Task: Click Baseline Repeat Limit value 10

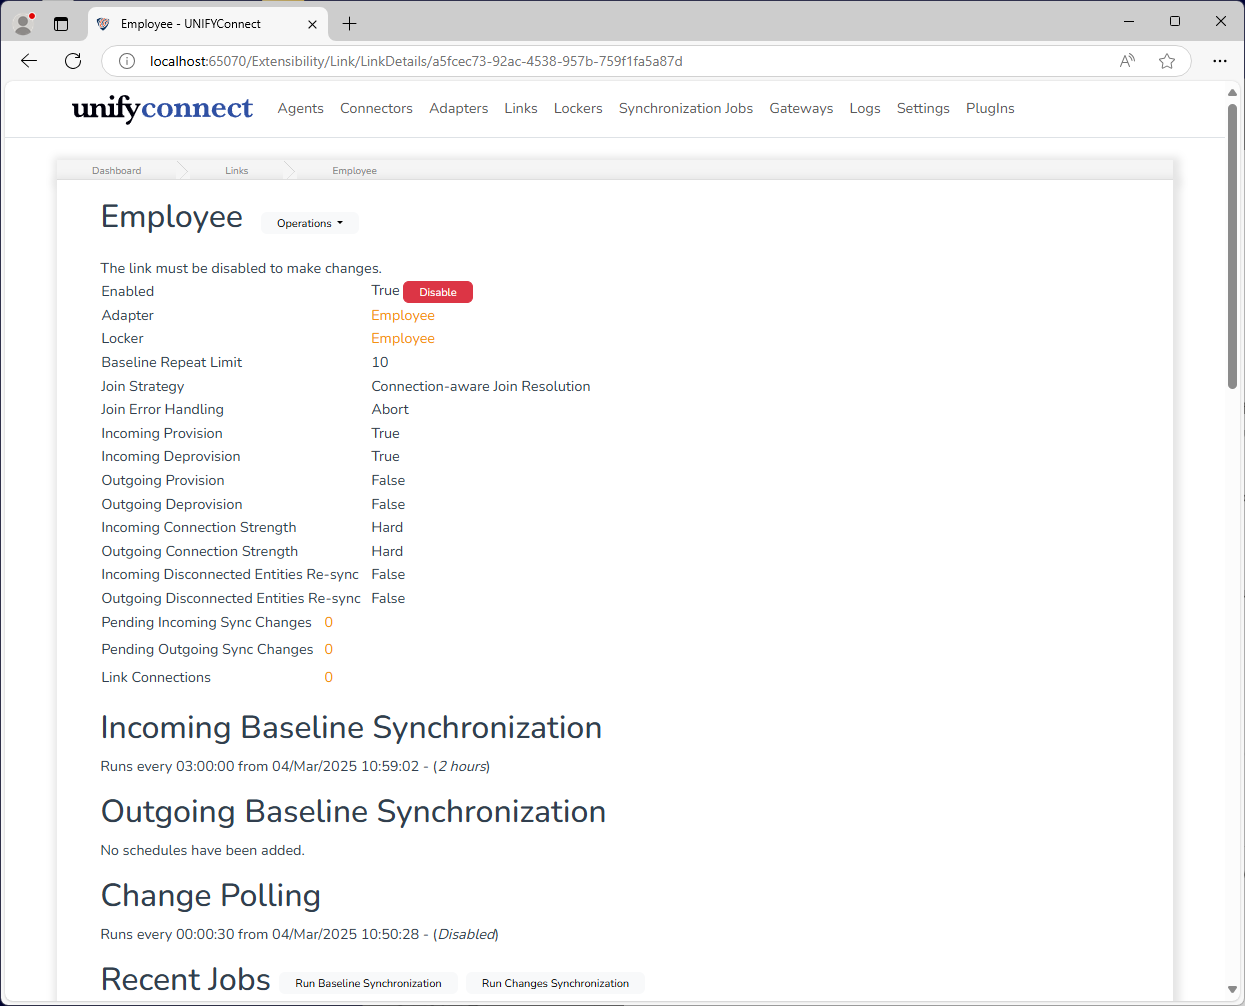Action: point(380,362)
